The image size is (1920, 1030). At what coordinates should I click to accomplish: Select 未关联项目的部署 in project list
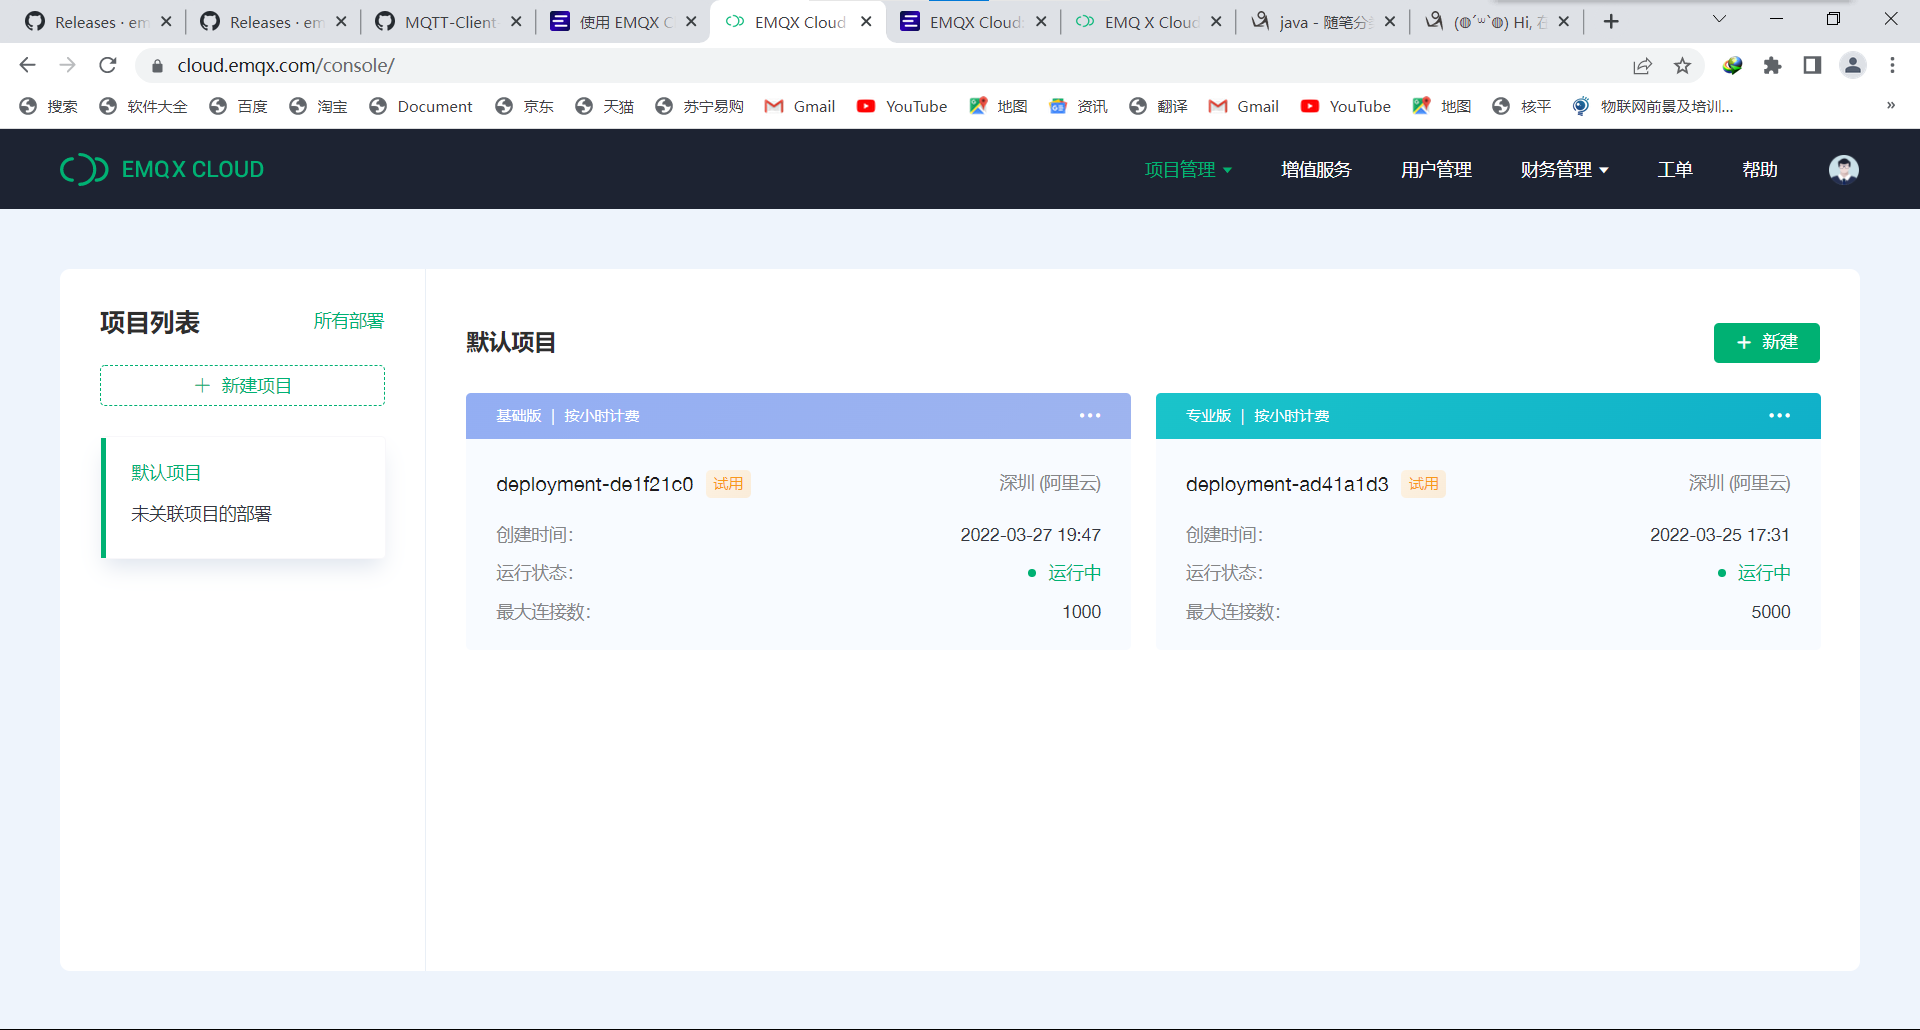click(x=201, y=514)
